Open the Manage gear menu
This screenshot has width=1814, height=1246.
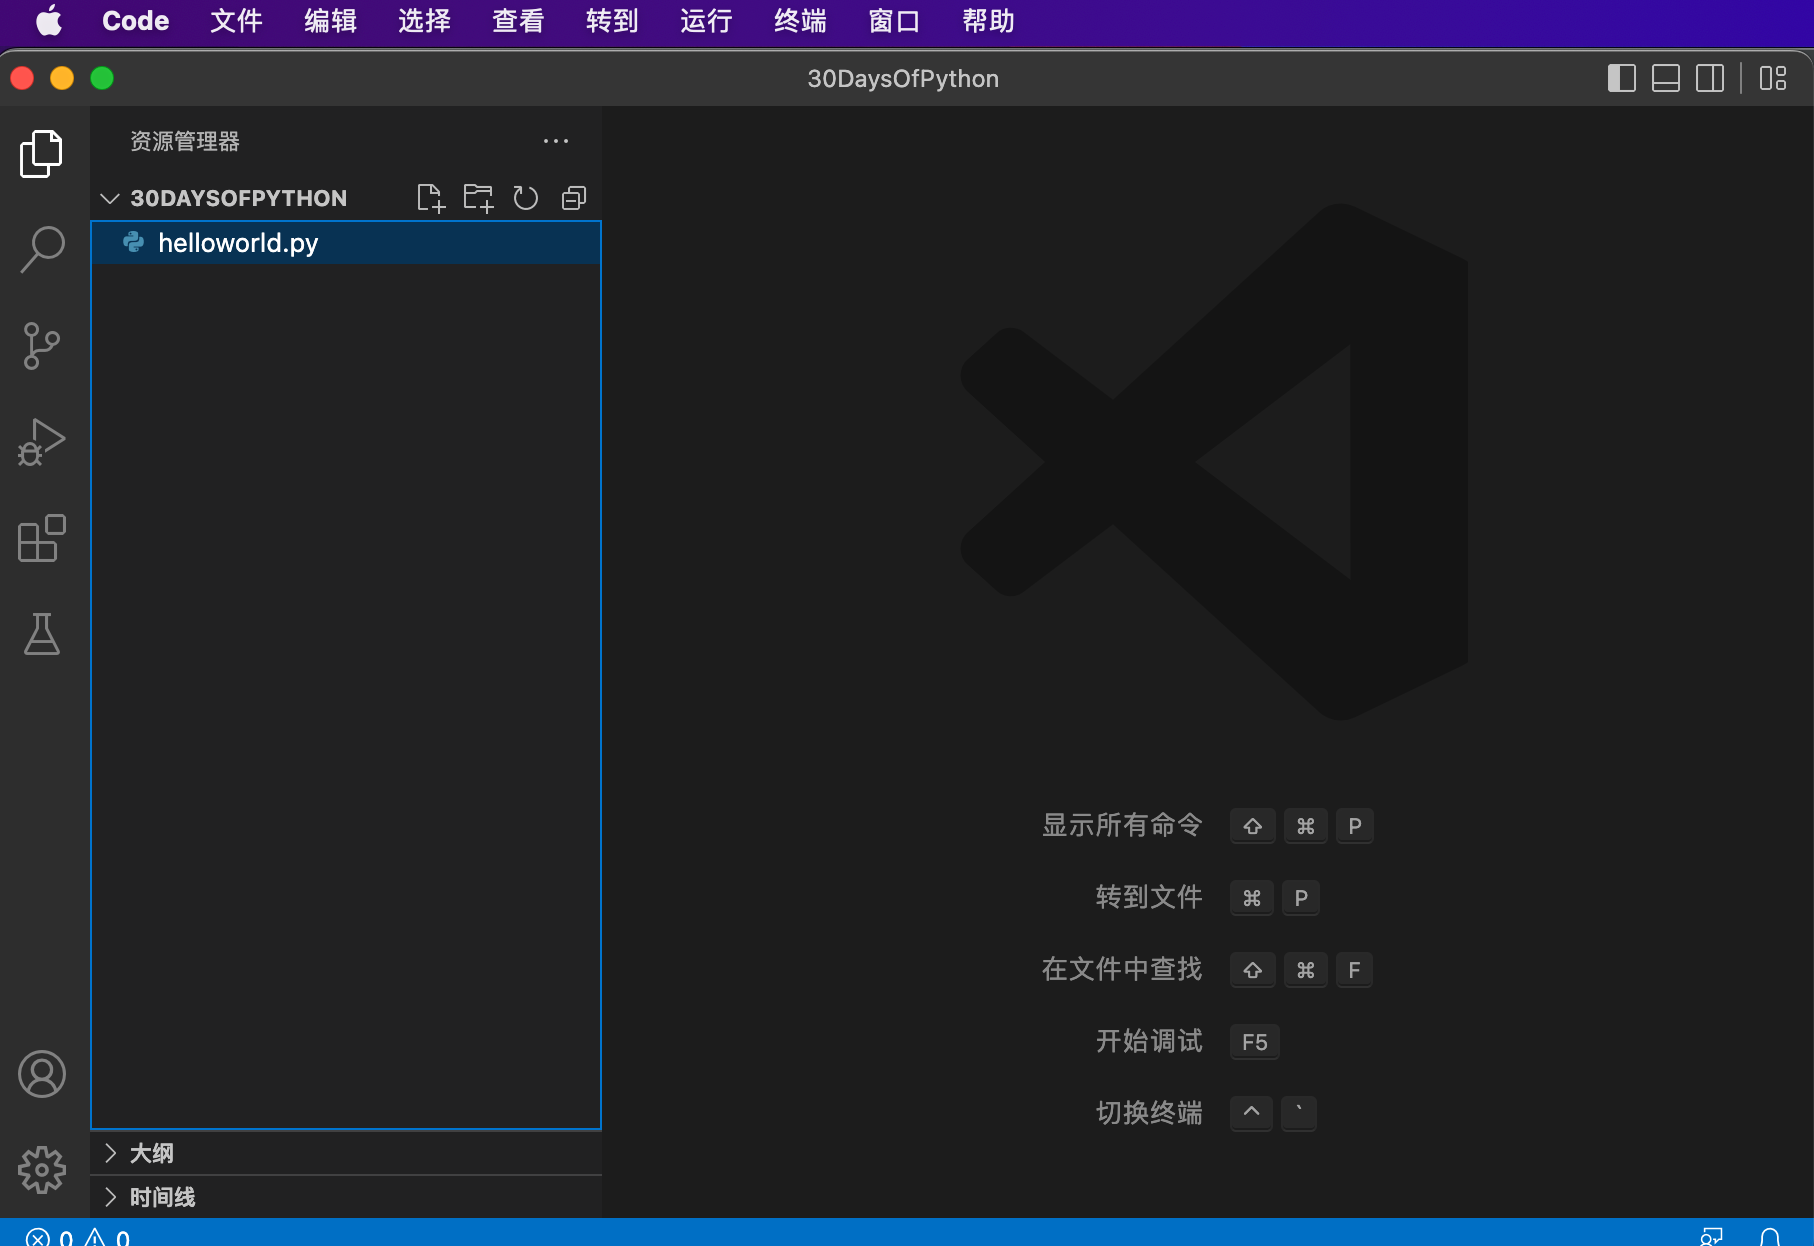click(42, 1170)
